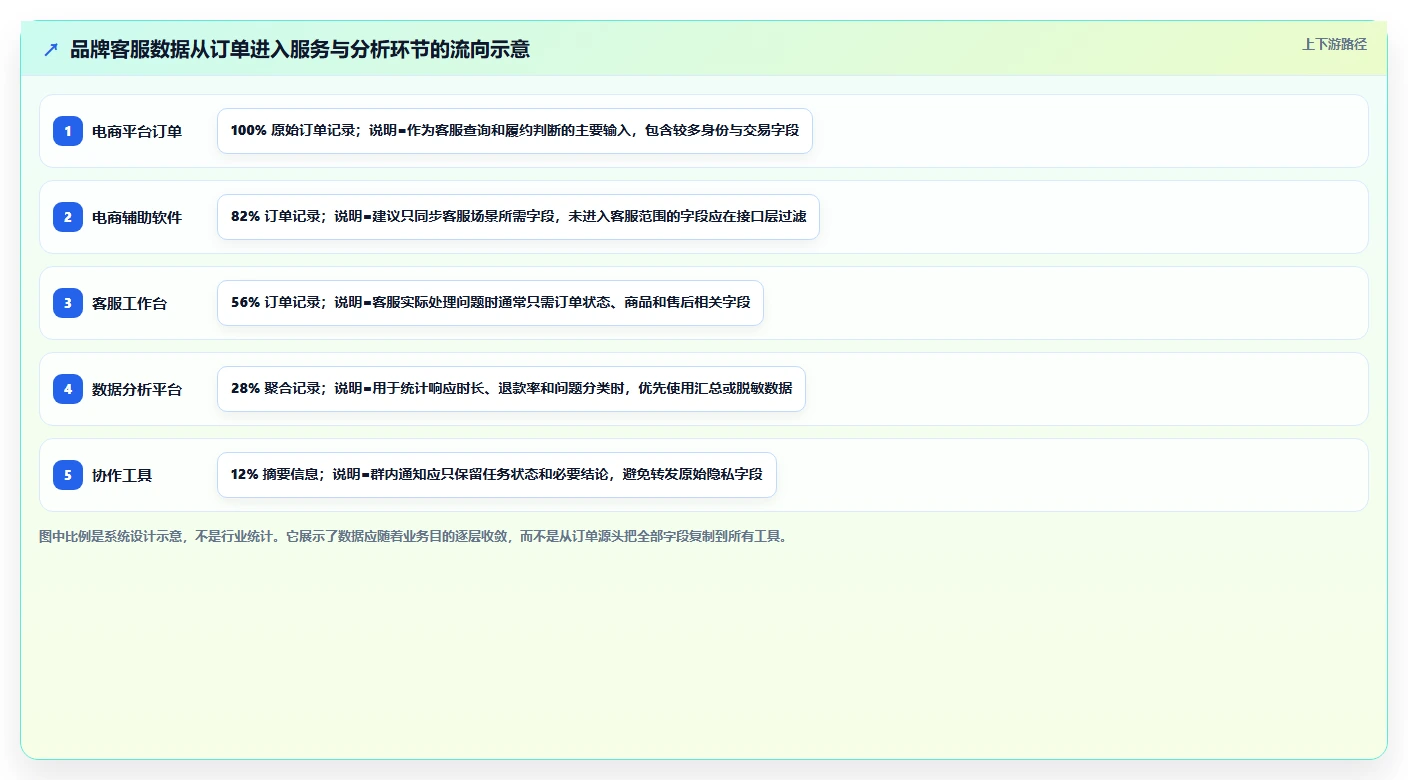
Task: Click the step 3 number badge
Action: point(68,303)
